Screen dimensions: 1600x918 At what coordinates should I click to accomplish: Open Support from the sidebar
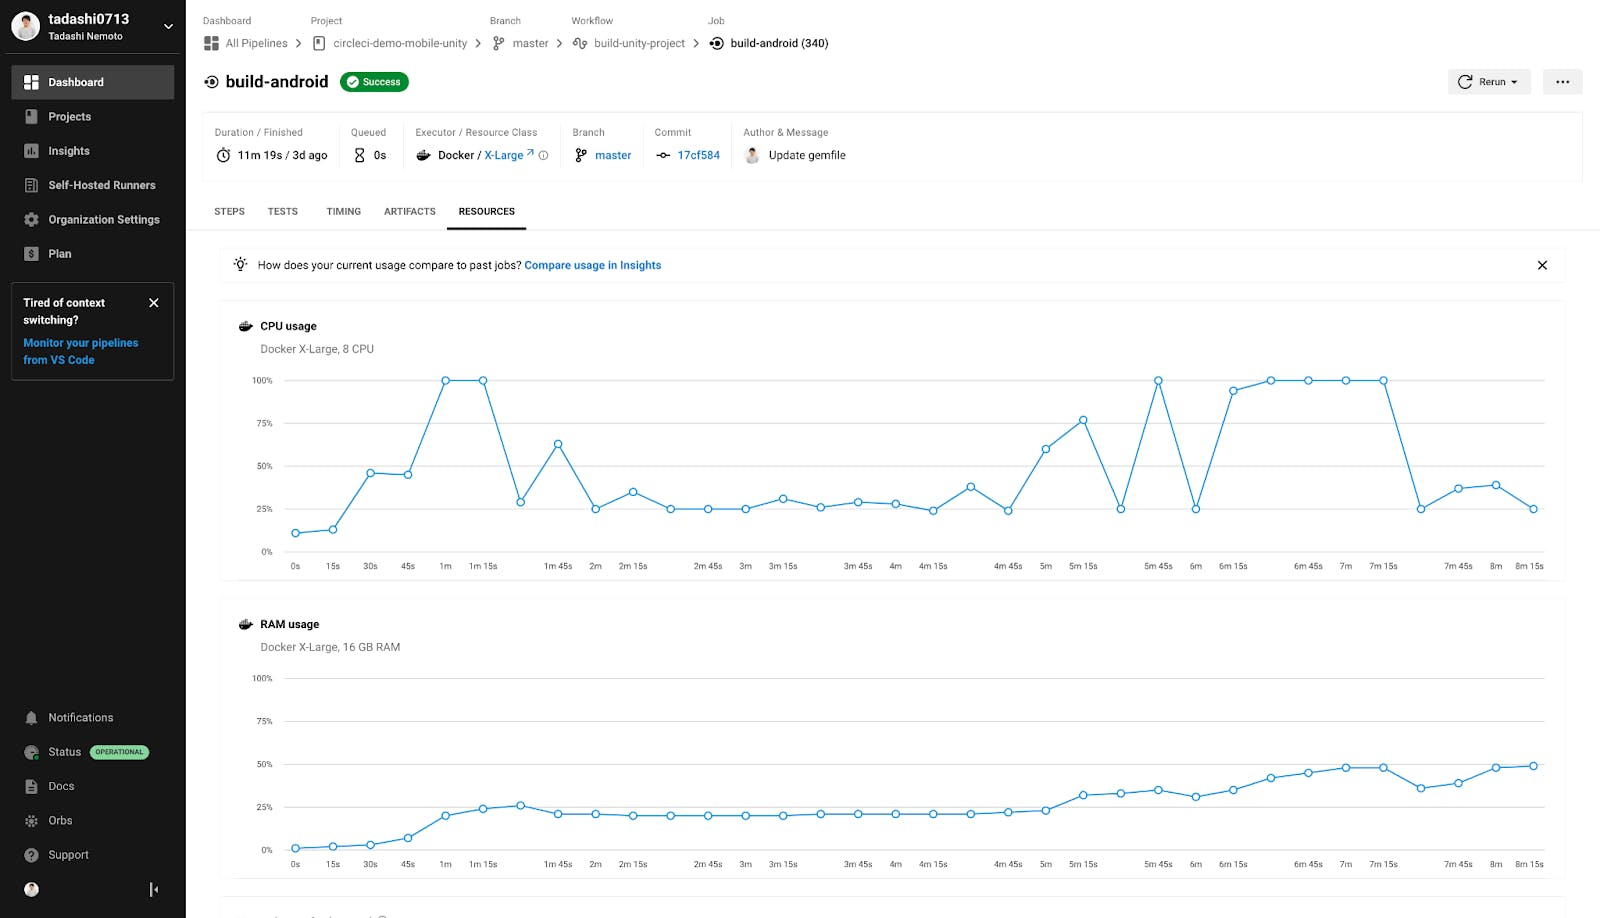(x=68, y=854)
